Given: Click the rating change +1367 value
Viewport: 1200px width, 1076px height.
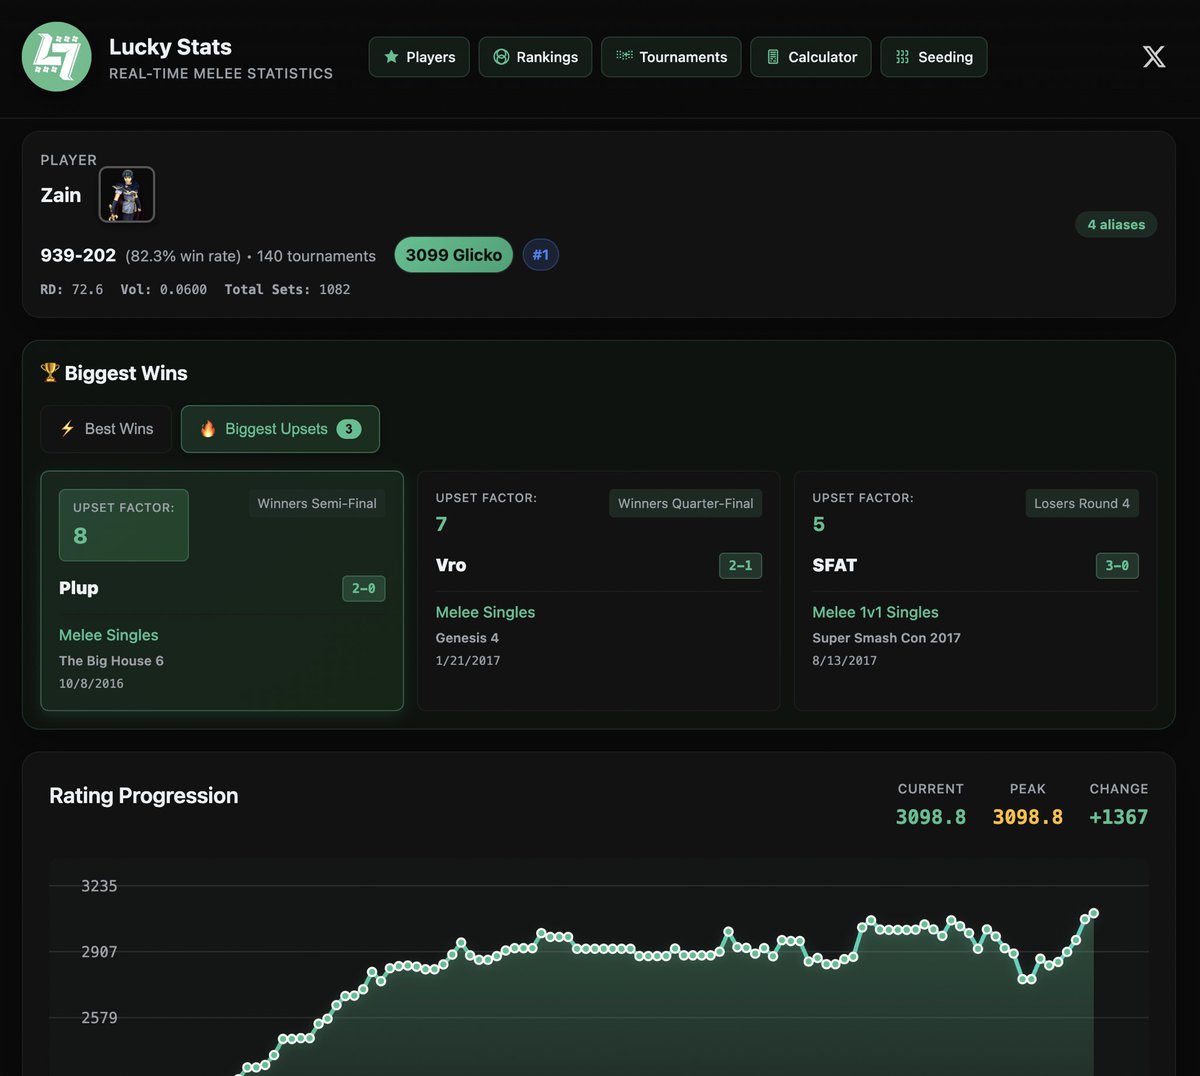Looking at the screenshot, I should tap(1119, 817).
